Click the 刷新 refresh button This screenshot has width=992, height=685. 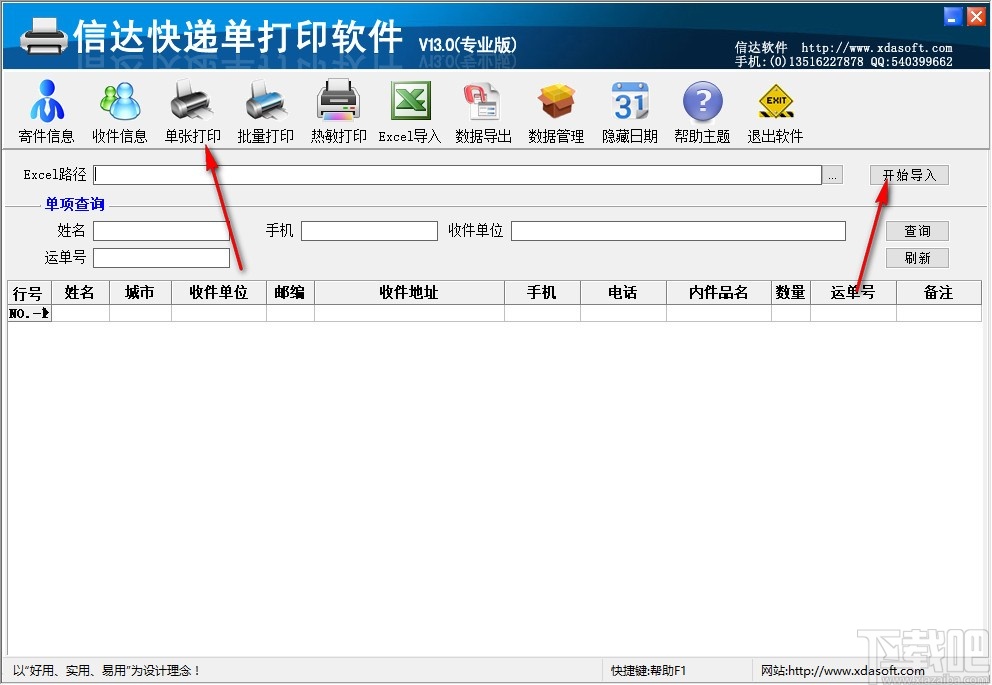[917, 257]
